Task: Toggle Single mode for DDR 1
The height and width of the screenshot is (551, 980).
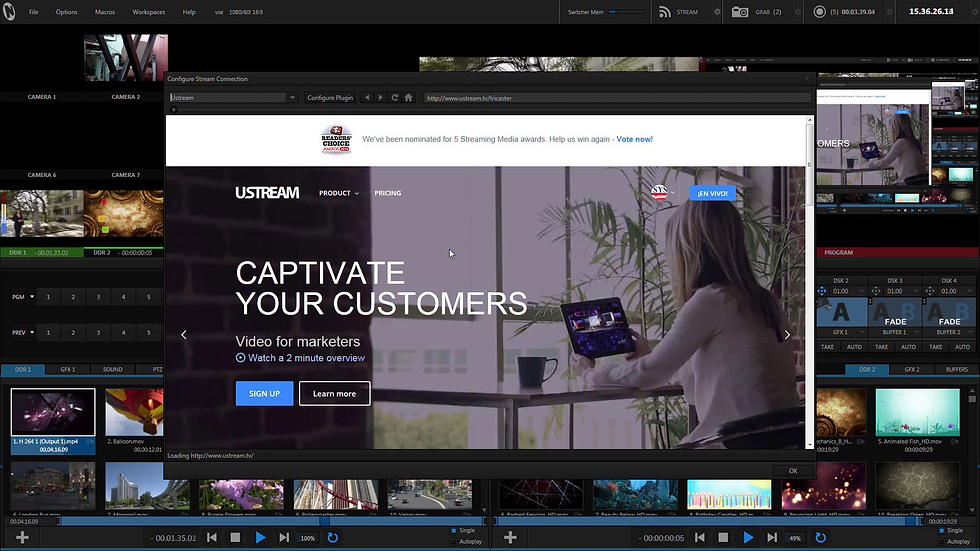Action: click(x=454, y=530)
